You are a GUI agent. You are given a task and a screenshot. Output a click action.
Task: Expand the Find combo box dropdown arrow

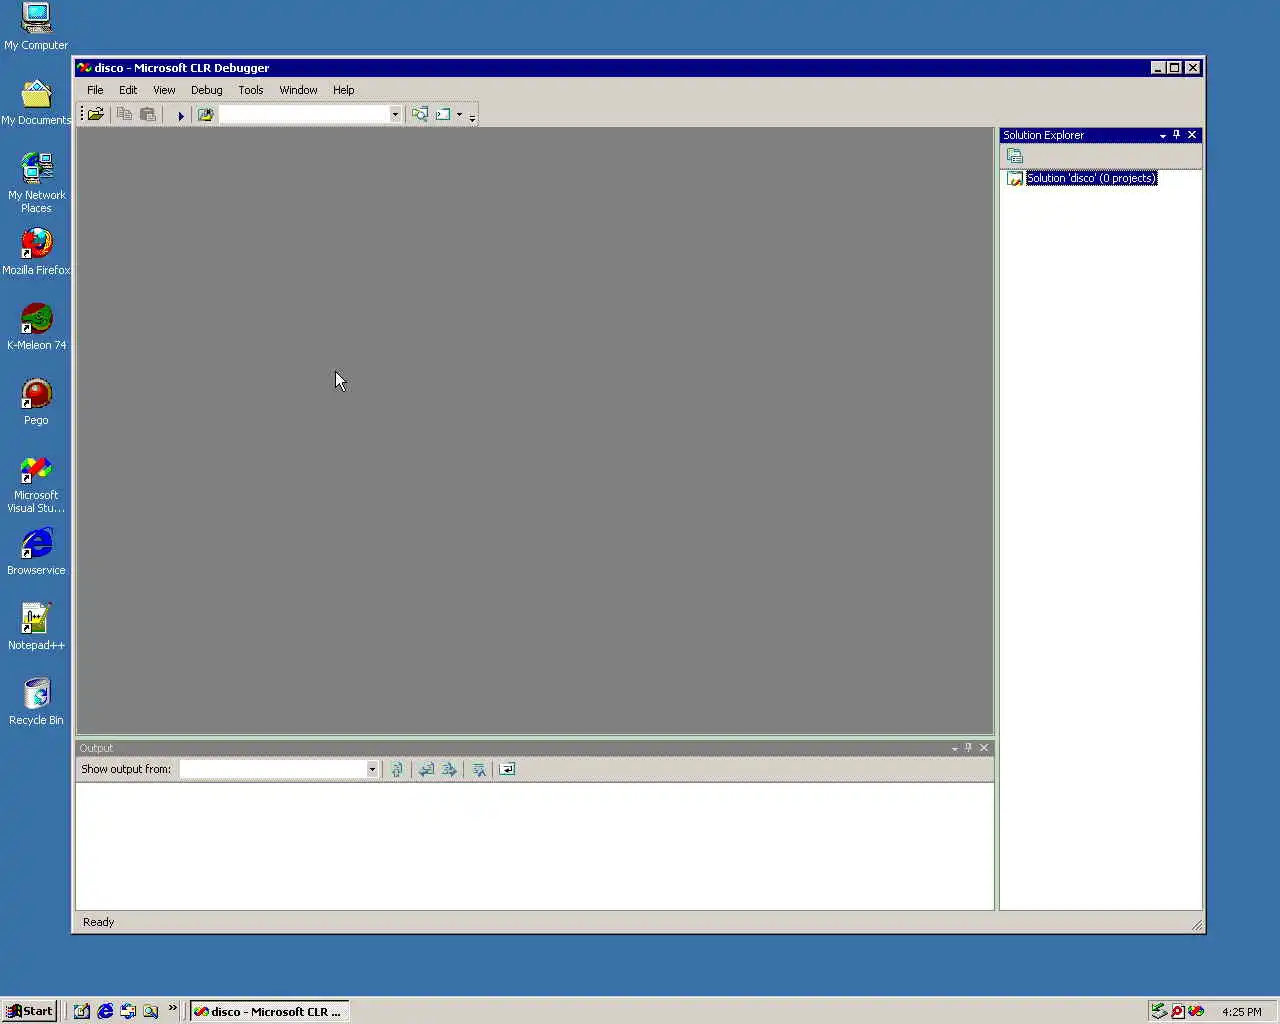(395, 115)
